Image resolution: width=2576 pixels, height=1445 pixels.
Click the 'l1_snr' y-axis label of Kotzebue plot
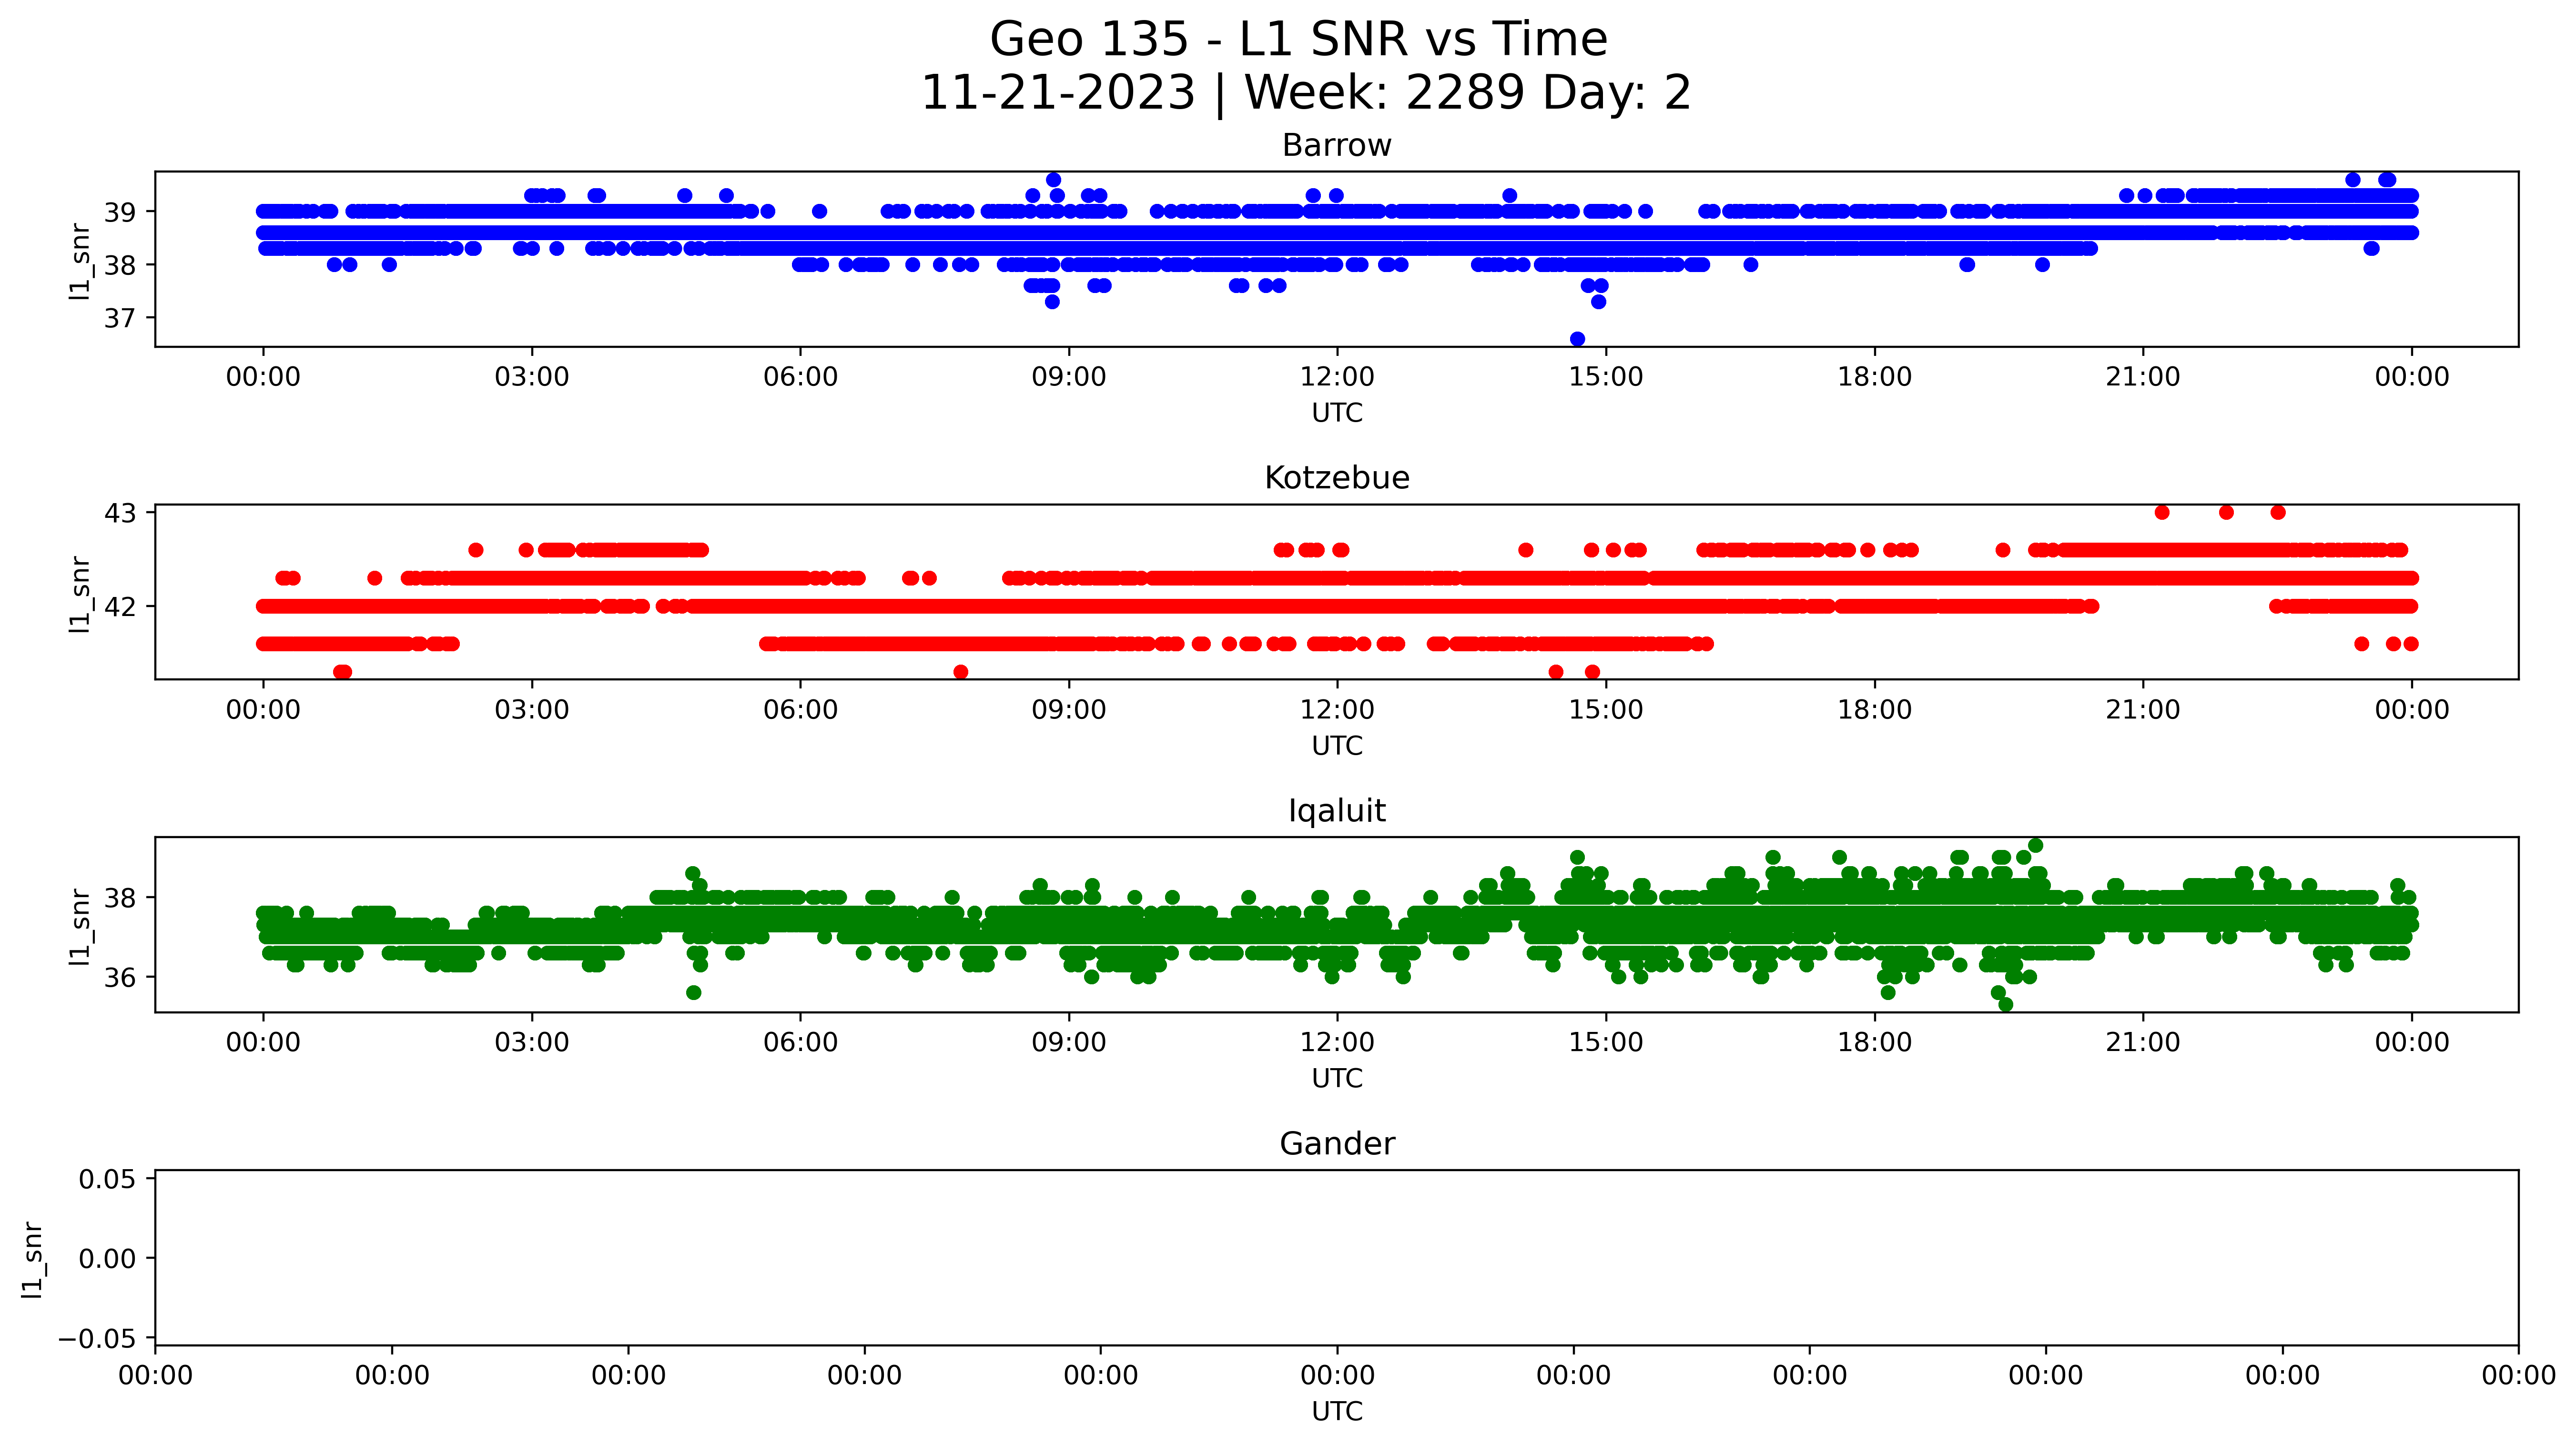(79, 594)
